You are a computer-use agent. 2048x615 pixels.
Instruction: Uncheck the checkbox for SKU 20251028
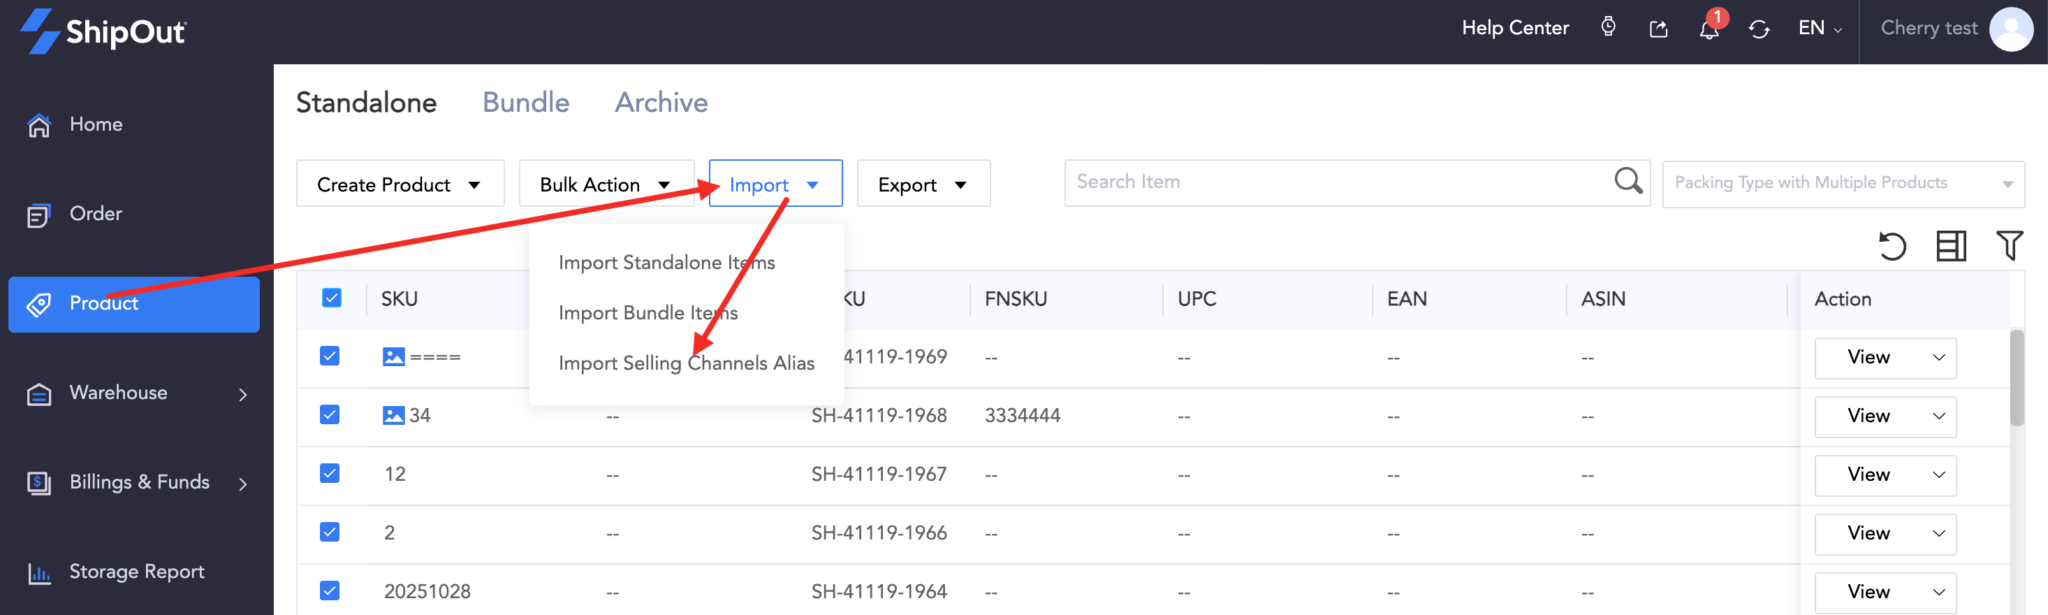(x=330, y=591)
